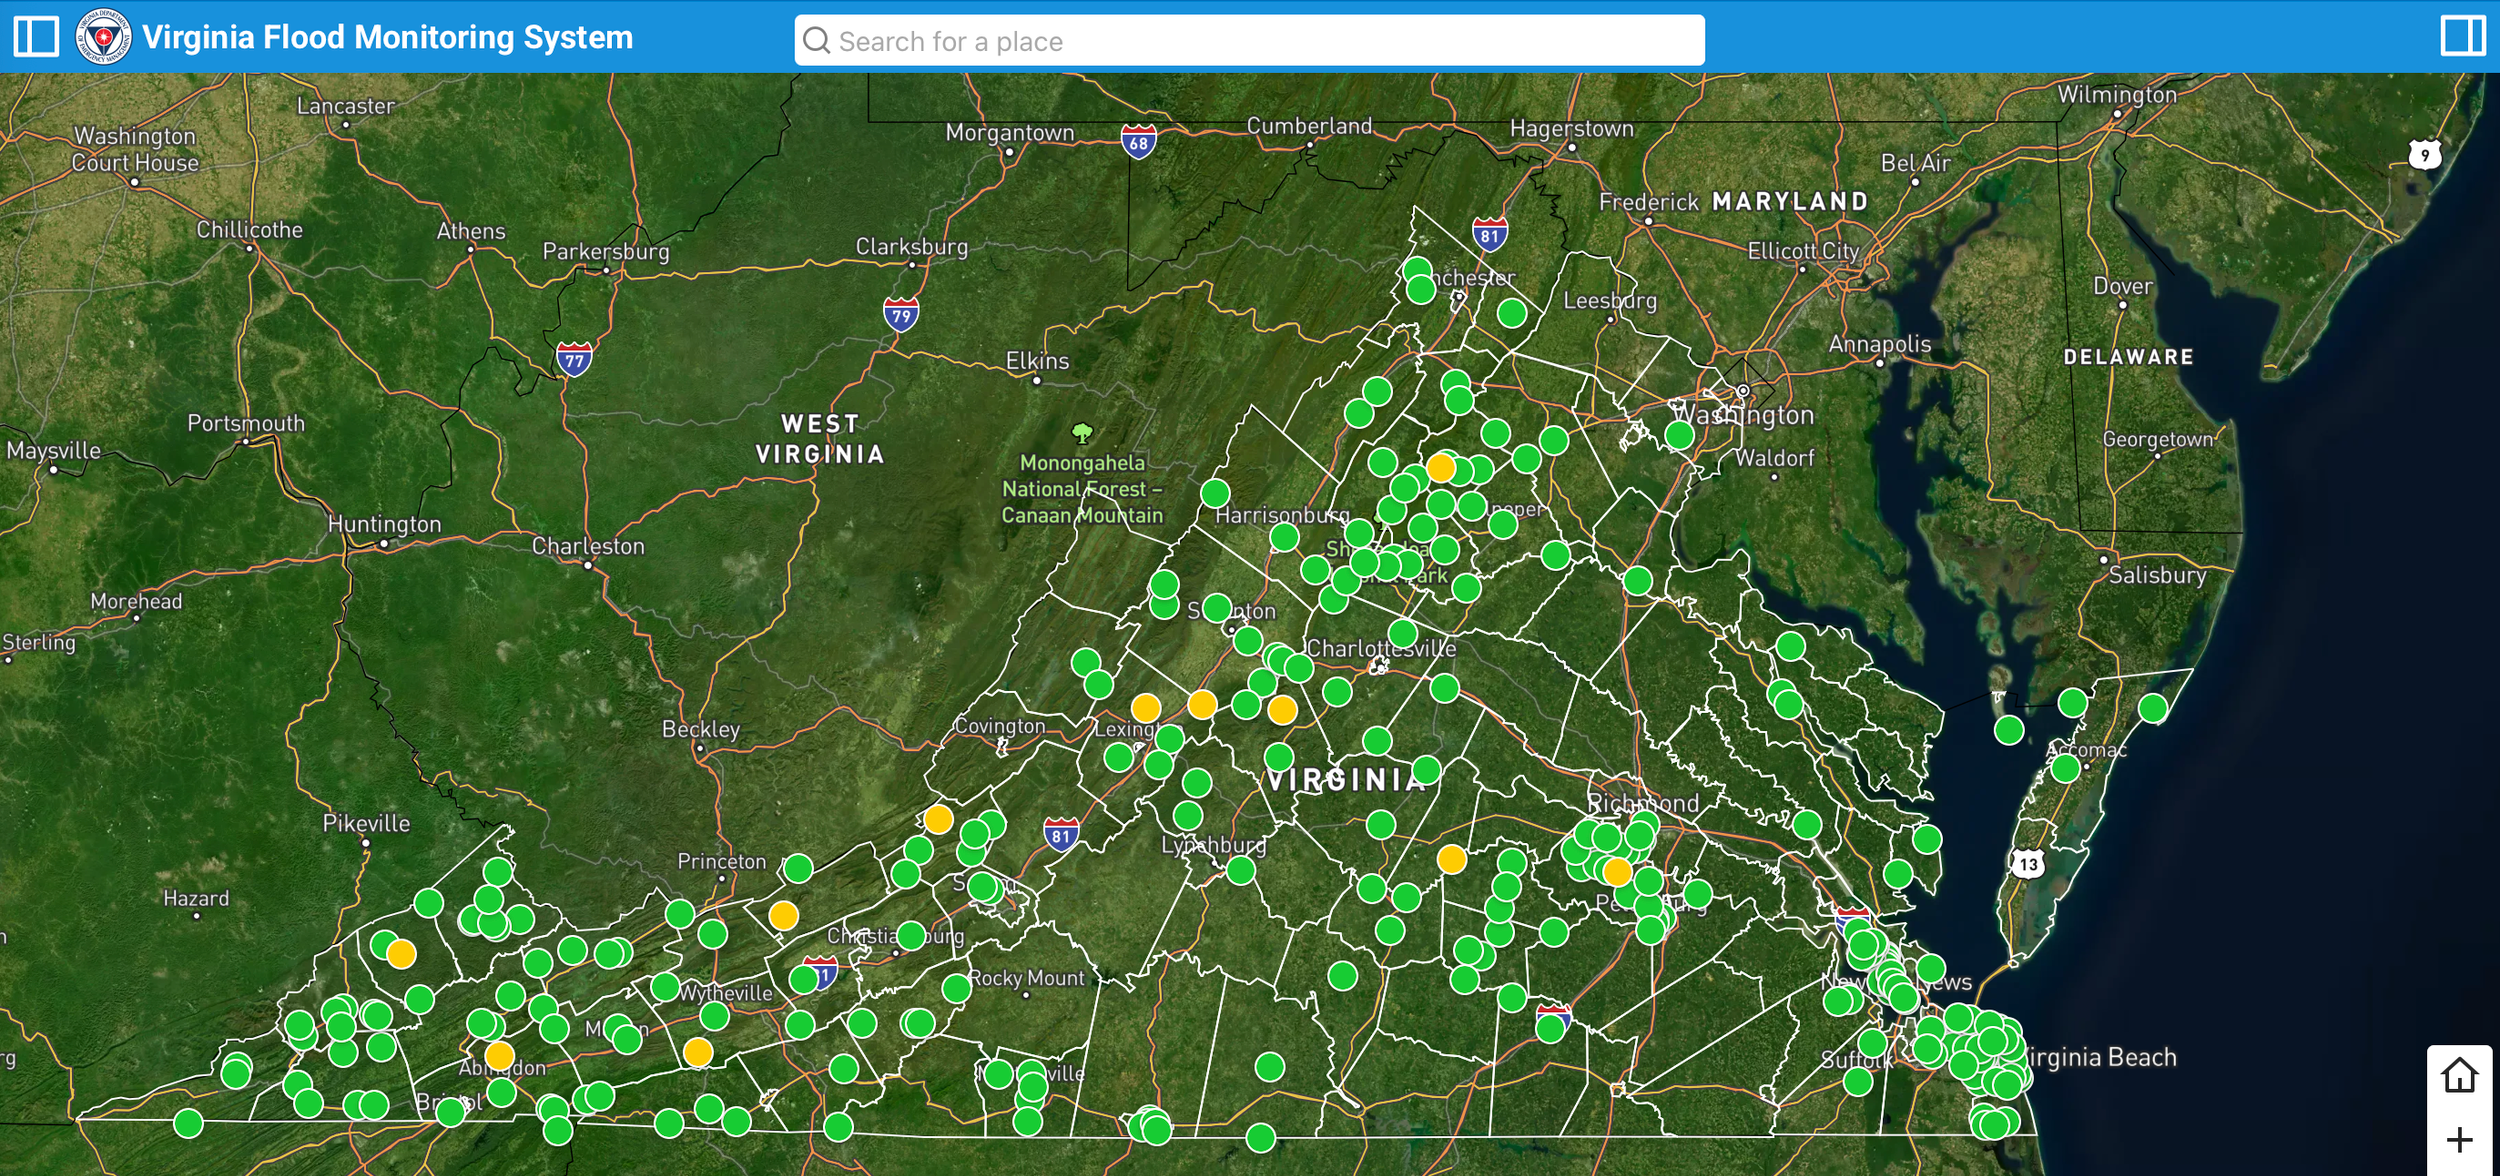Click the search magnifier icon
This screenshot has height=1176, width=2500.
coord(817,41)
